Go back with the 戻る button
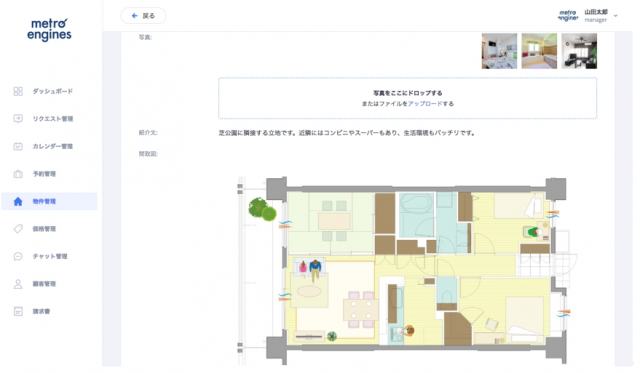640x373 pixels. coord(143,16)
